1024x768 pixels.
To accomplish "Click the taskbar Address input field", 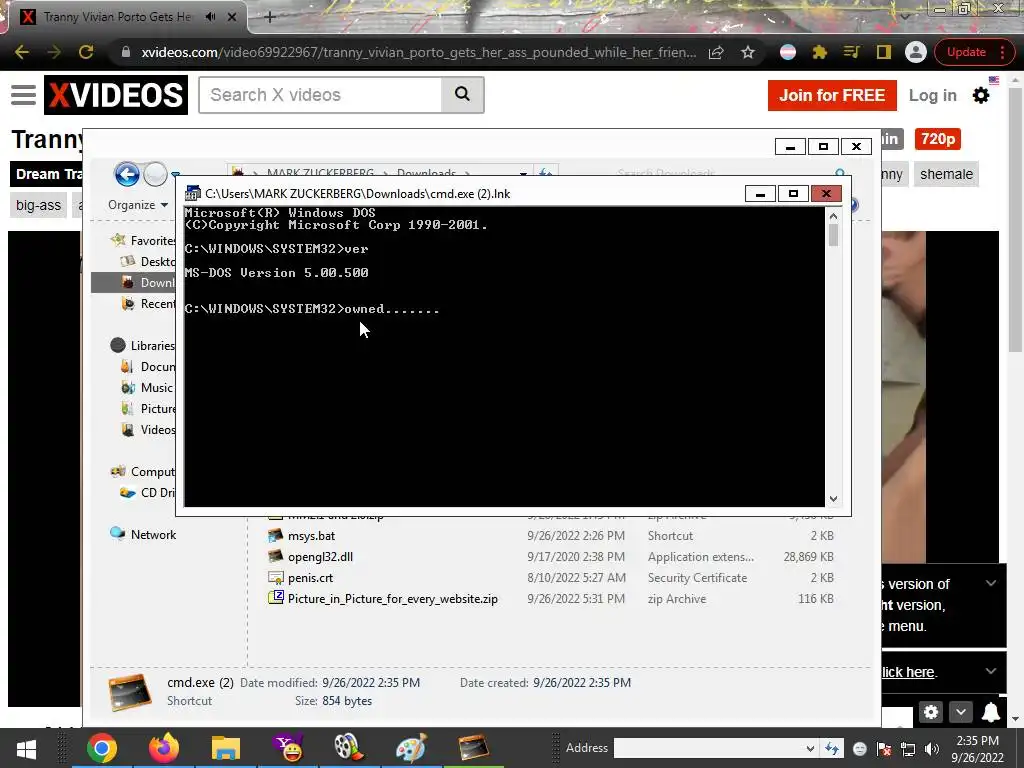I will coord(709,748).
